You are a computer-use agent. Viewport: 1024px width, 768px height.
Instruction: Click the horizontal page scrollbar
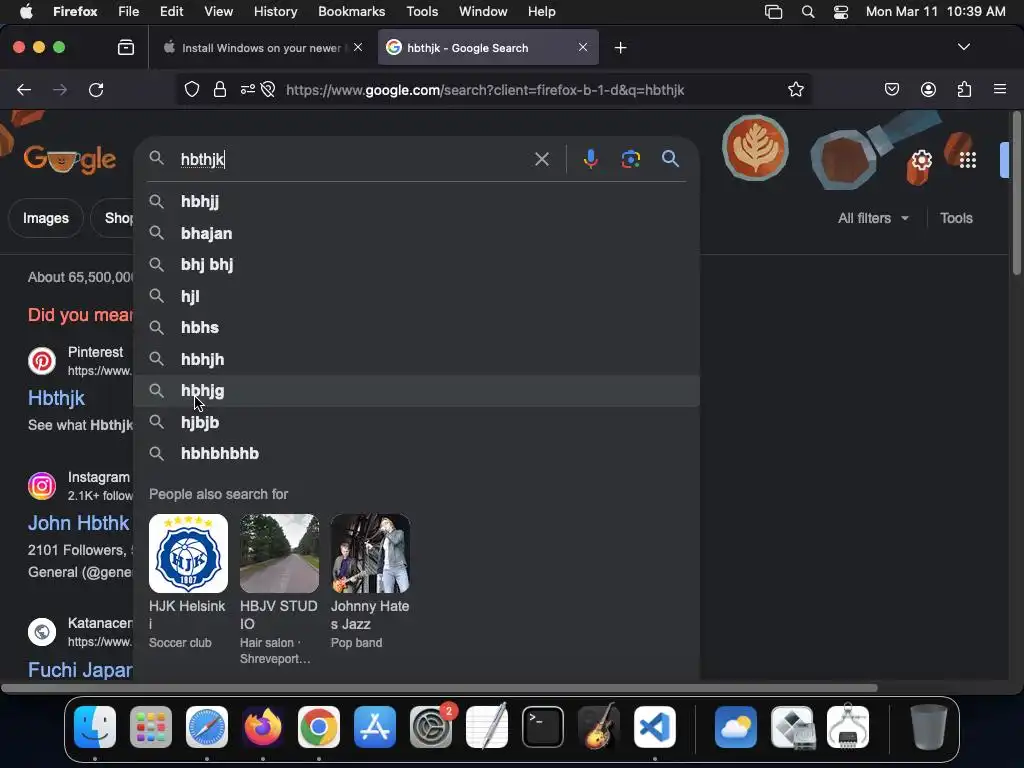click(439, 688)
